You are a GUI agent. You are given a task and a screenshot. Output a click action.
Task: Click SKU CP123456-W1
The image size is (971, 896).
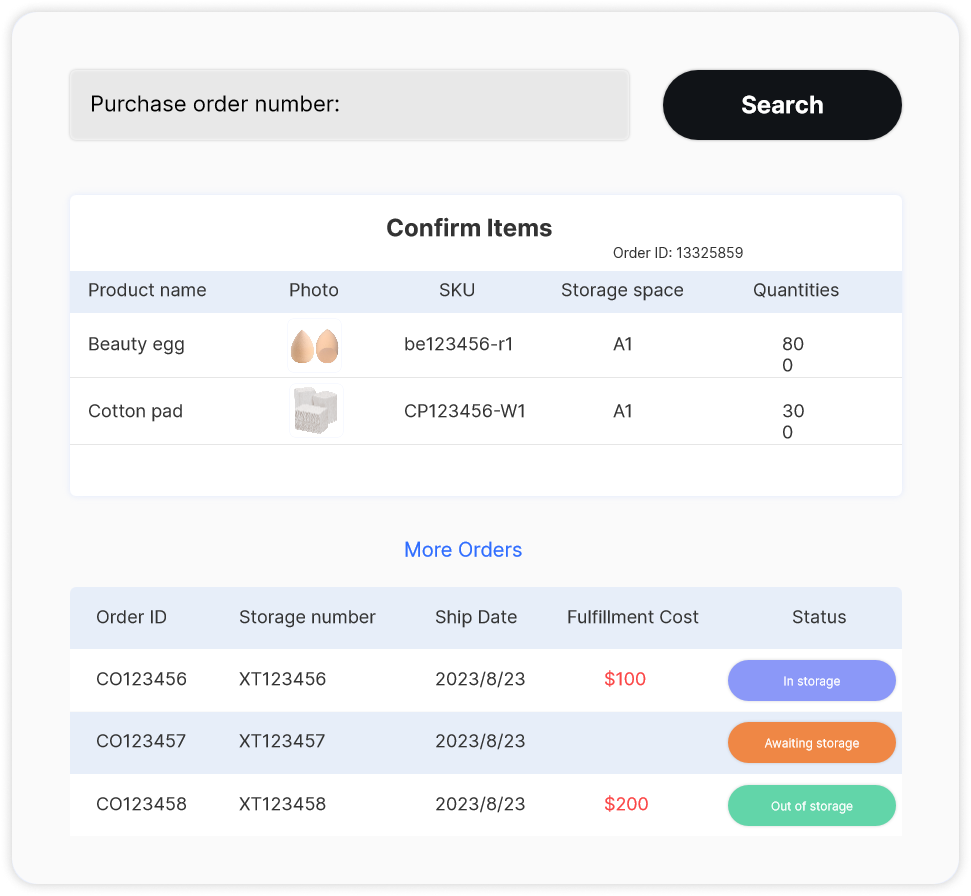coord(464,411)
